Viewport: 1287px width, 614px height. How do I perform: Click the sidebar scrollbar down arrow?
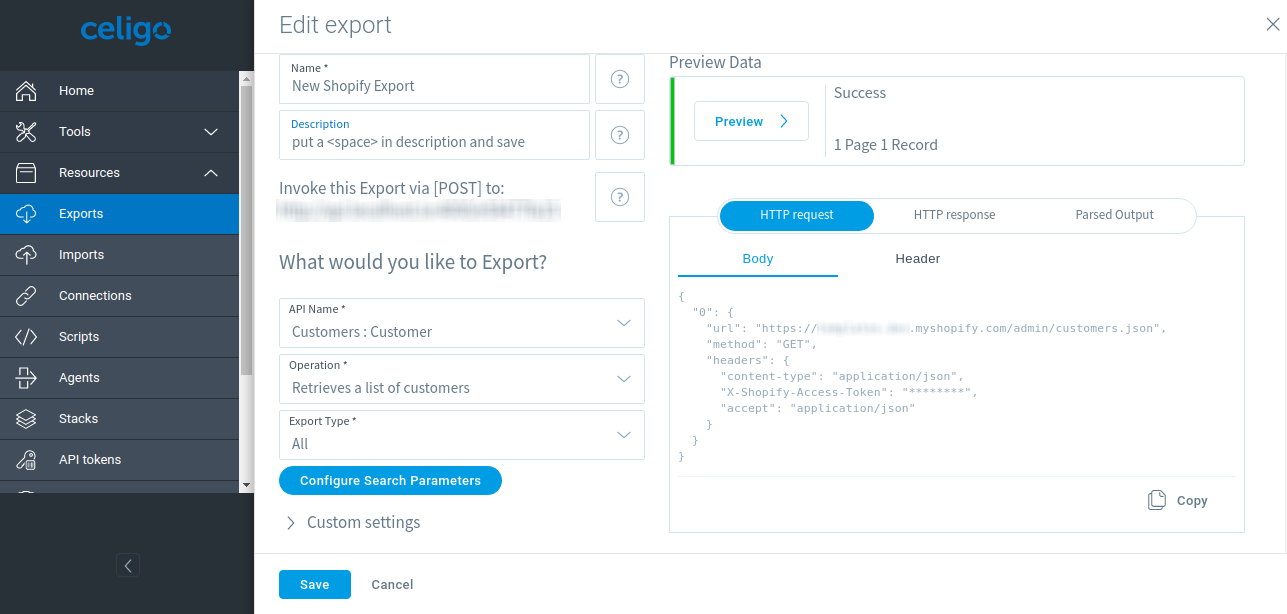(x=247, y=485)
